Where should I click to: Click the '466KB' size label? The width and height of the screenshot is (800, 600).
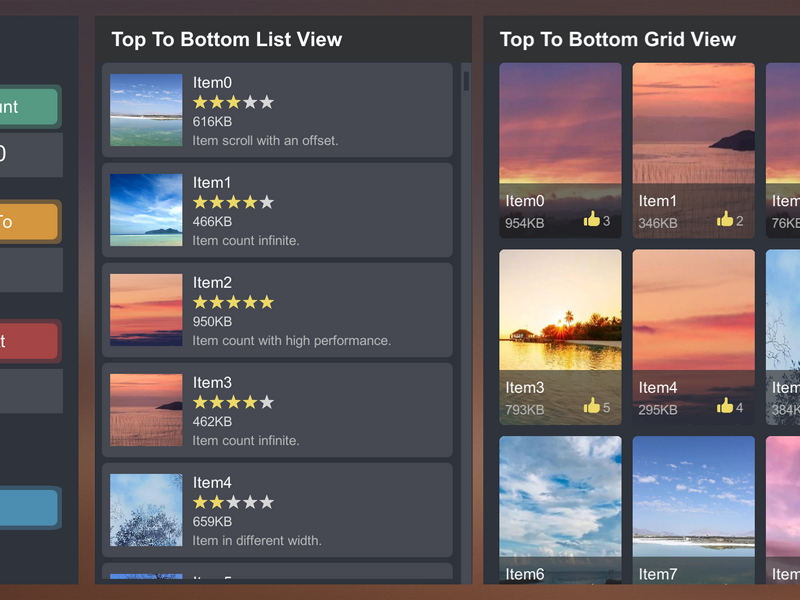212,221
